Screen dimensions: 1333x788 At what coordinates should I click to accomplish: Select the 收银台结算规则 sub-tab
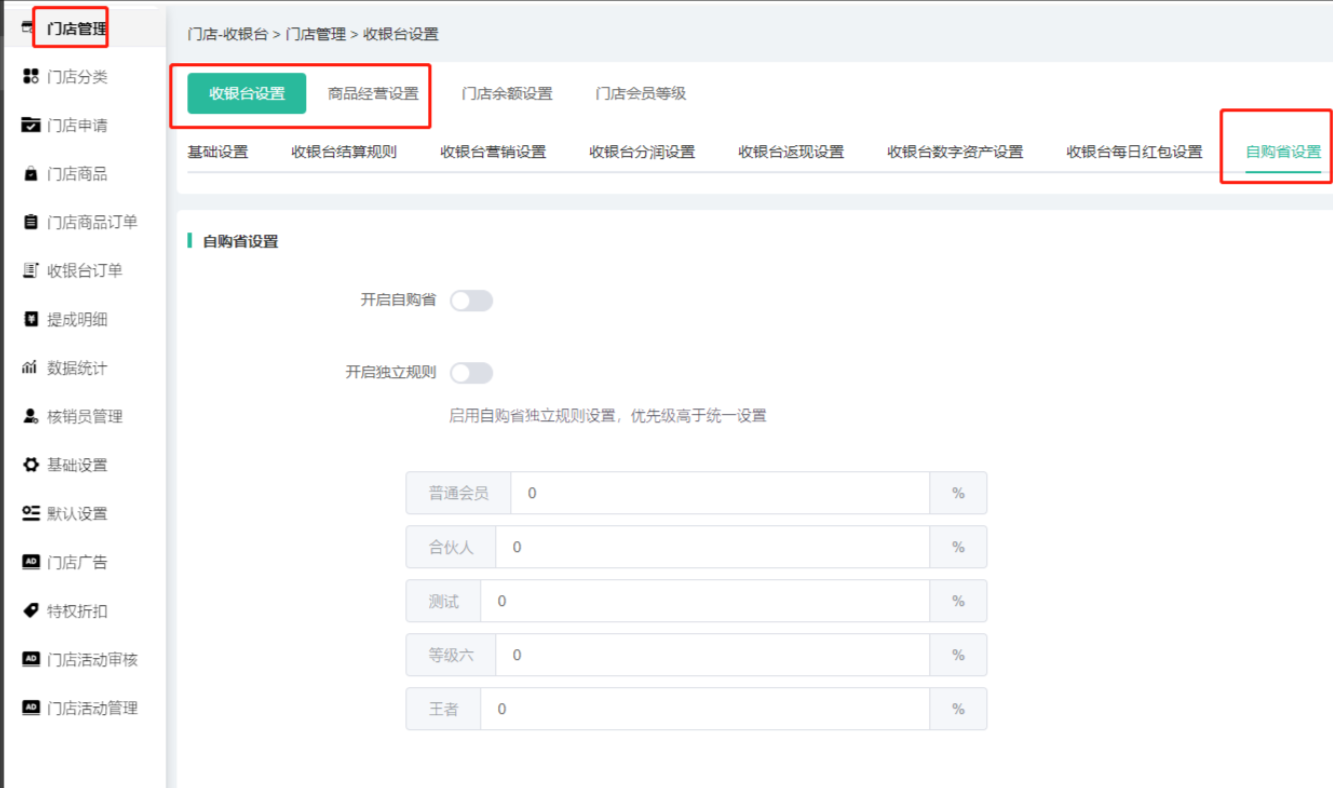tap(344, 152)
